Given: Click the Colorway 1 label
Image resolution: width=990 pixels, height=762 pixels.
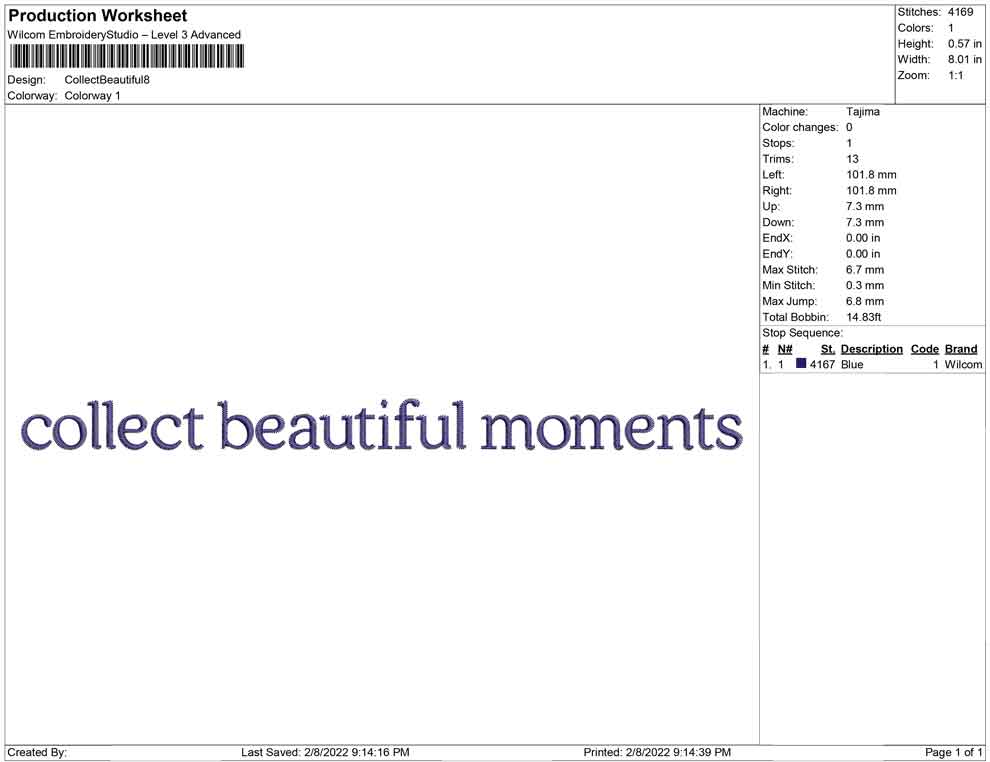Looking at the screenshot, I should (92, 96).
